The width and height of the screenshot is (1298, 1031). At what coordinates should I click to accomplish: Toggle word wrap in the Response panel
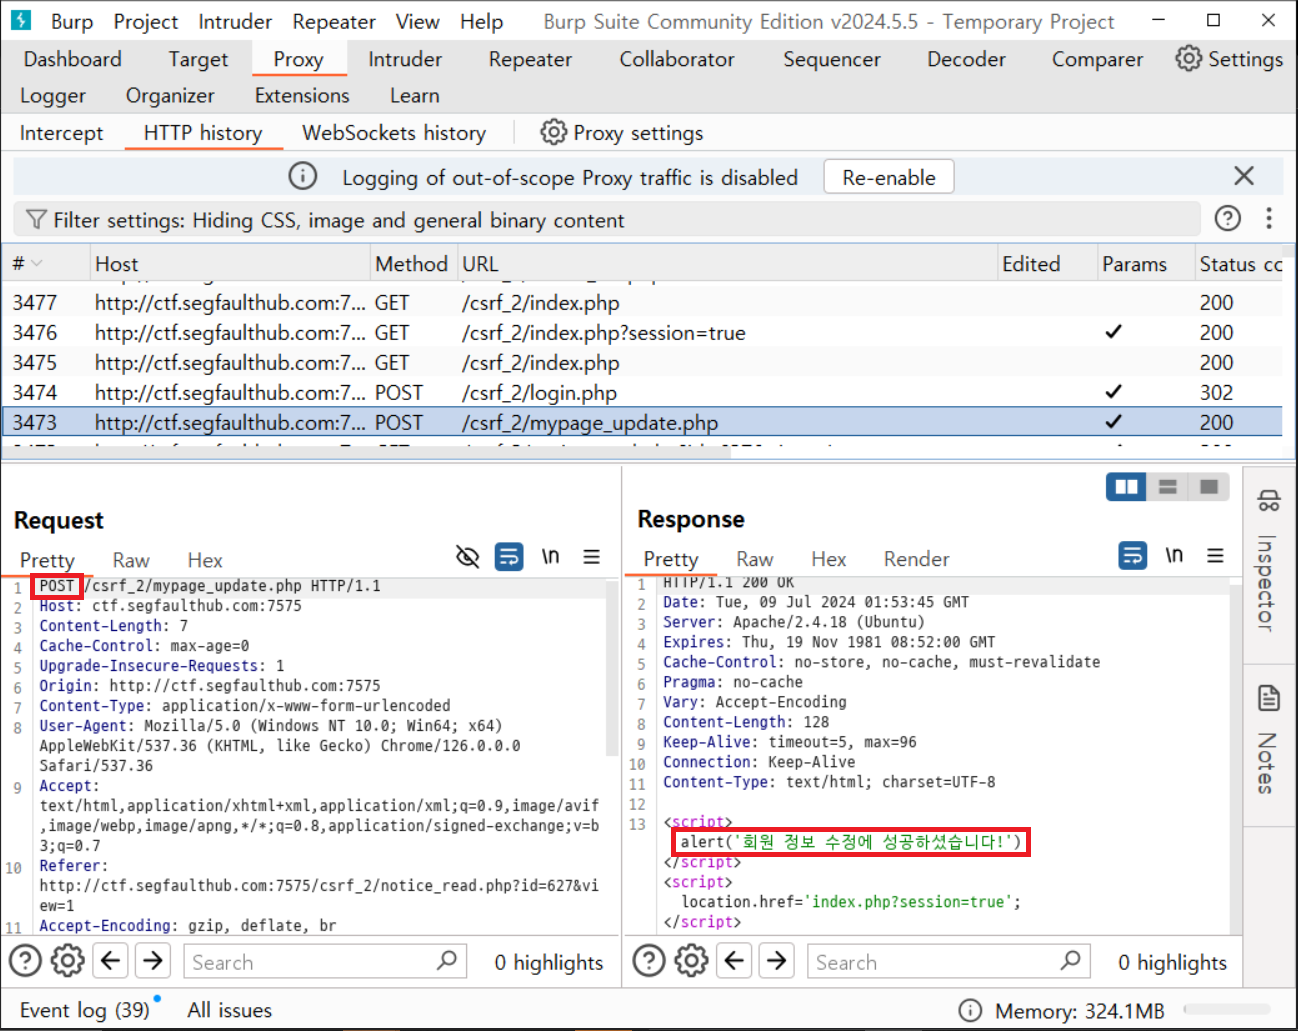click(x=1133, y=555)
